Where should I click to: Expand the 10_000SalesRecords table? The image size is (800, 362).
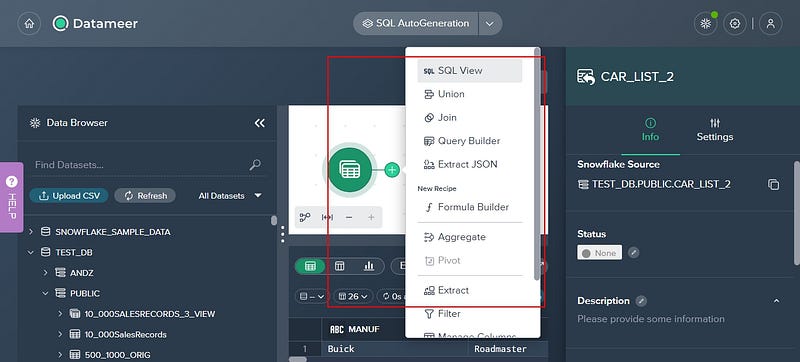pyautogui.click(x=60, y=334)
